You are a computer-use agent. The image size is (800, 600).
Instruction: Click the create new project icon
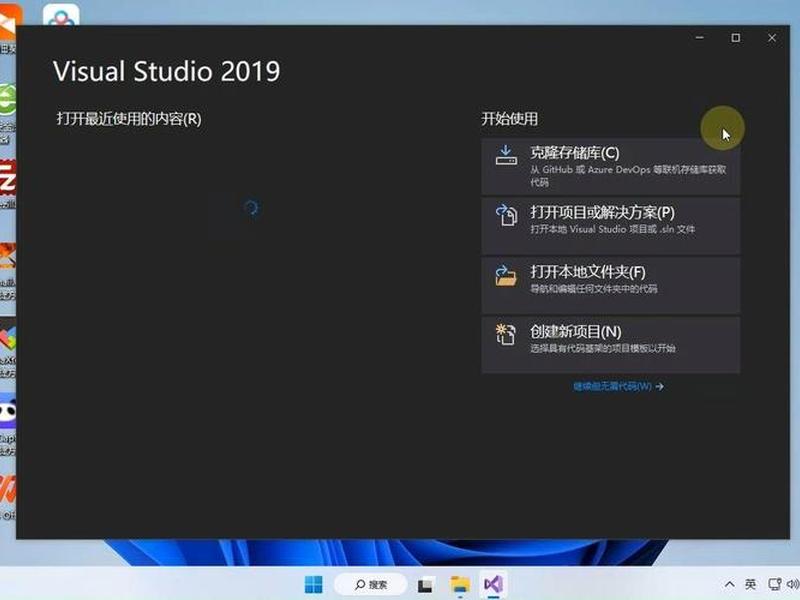[506, 335]
